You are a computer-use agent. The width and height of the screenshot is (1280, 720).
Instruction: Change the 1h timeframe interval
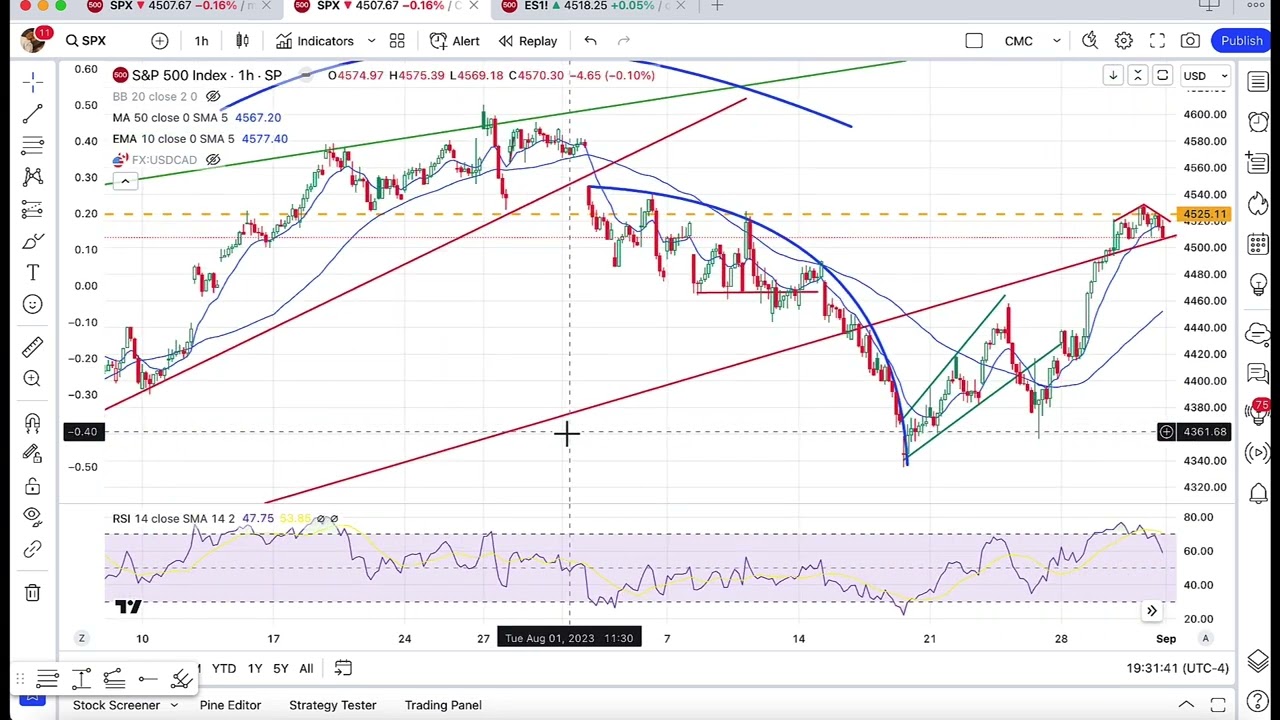(x=201, y=41)
